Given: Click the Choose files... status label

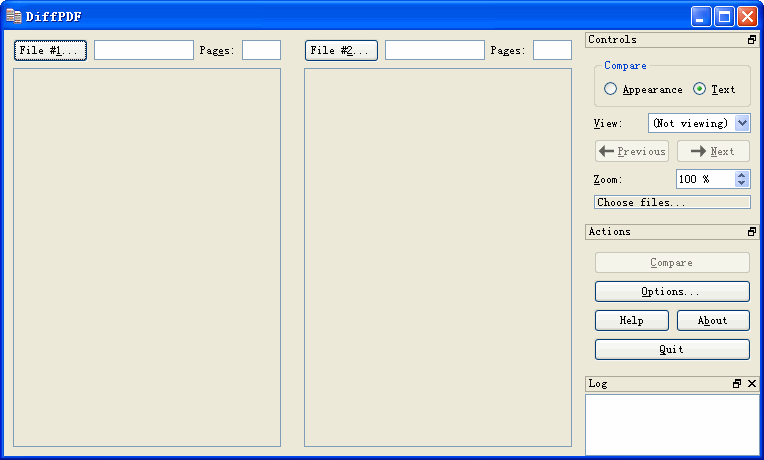Looking at the screenshot, I should 672,202.
